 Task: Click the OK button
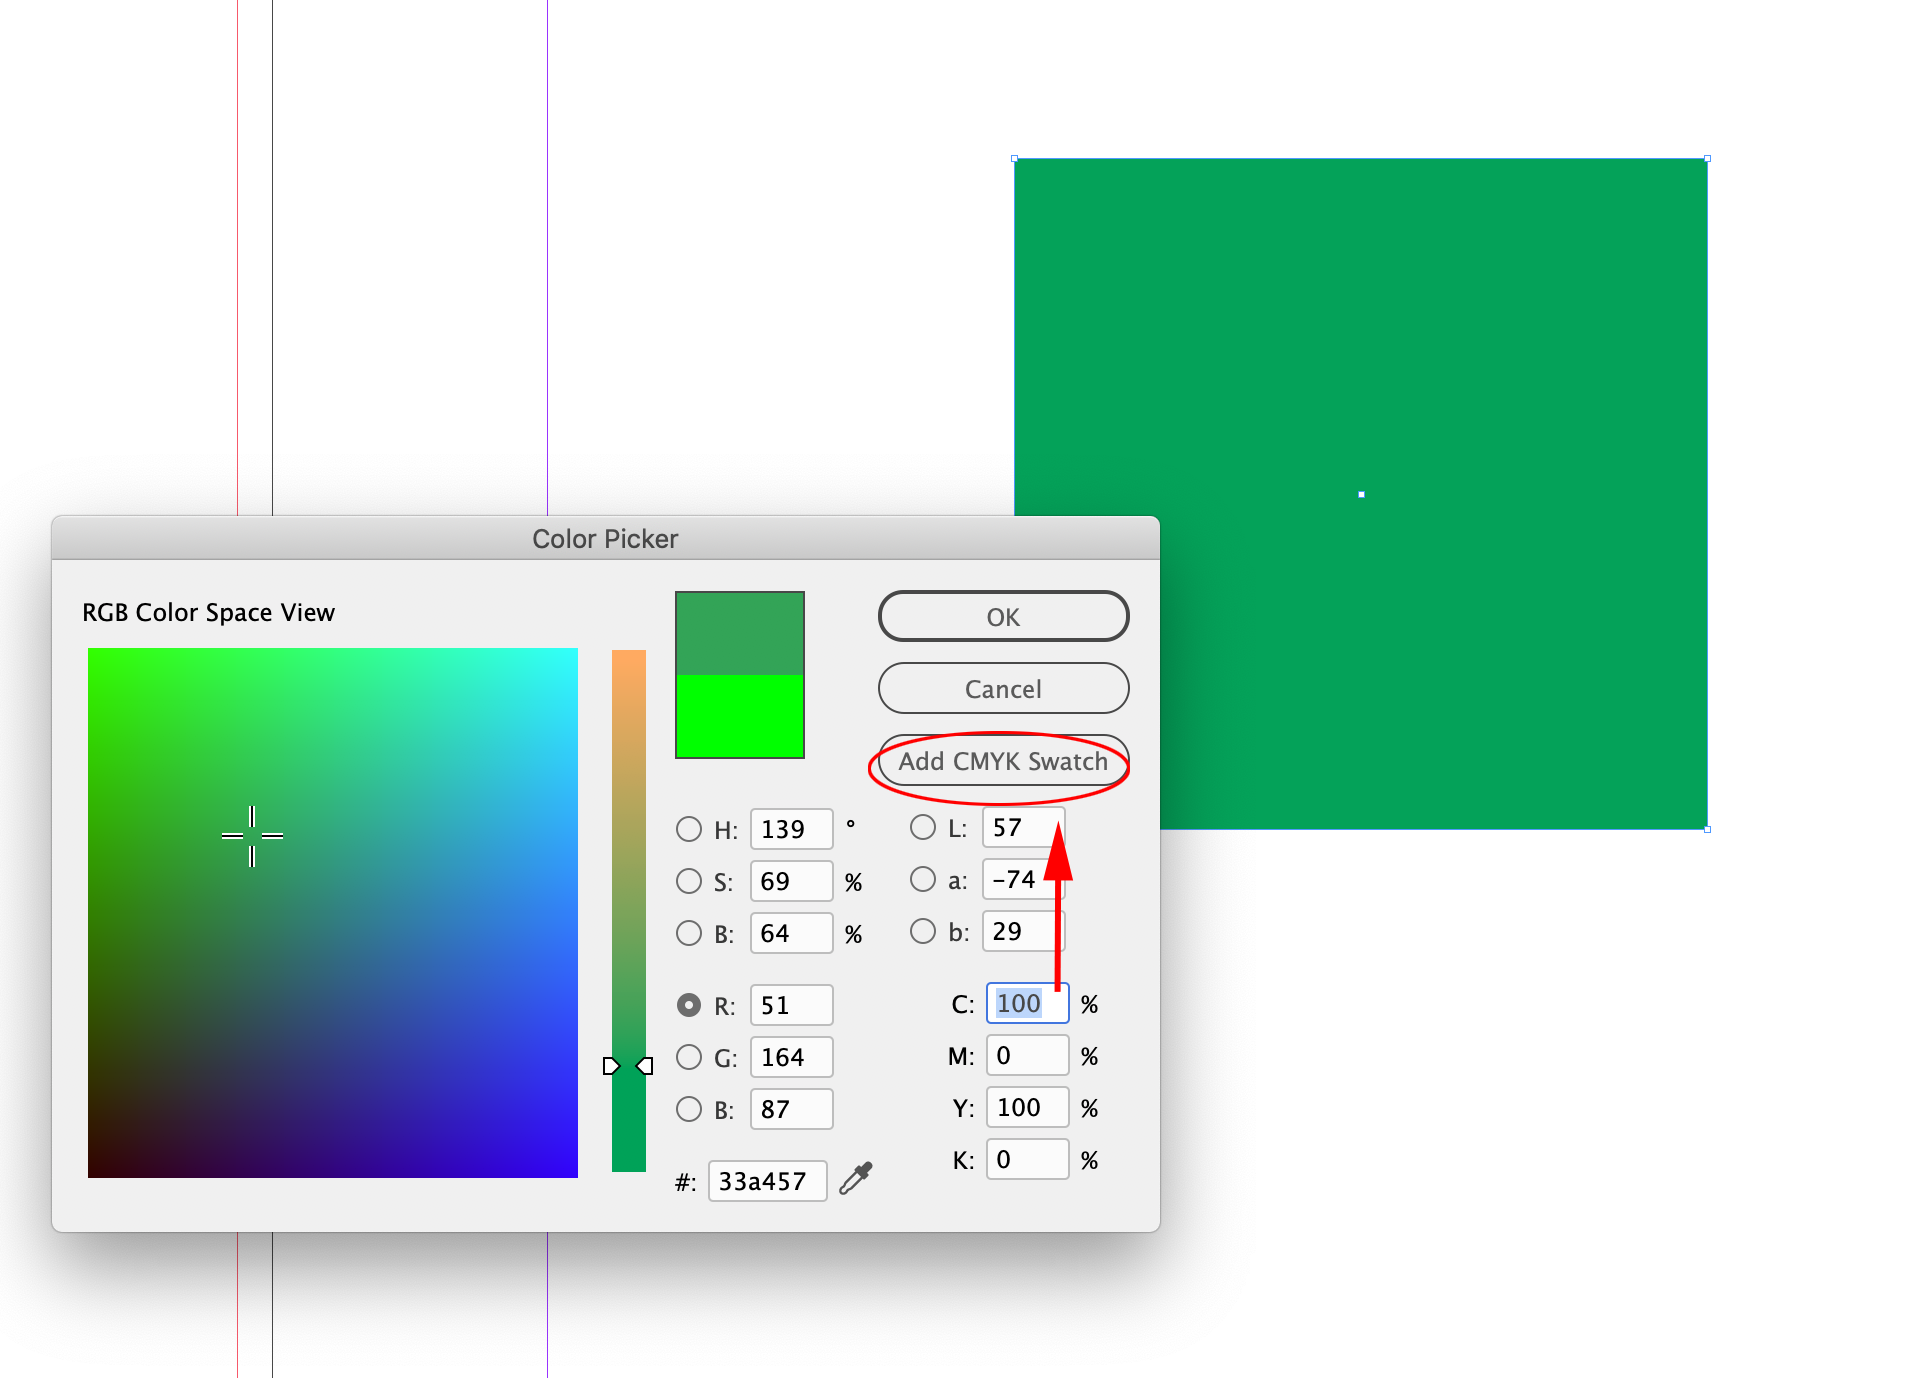(x=1002, y=616)
